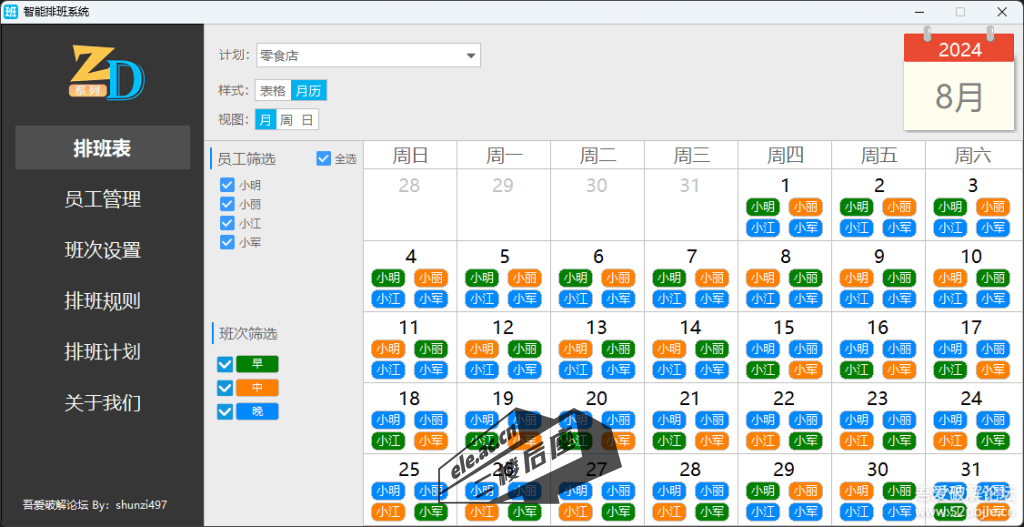Uncheck employee 小丽 filter
Screen dimensions: 1024x527
point(227,204)
